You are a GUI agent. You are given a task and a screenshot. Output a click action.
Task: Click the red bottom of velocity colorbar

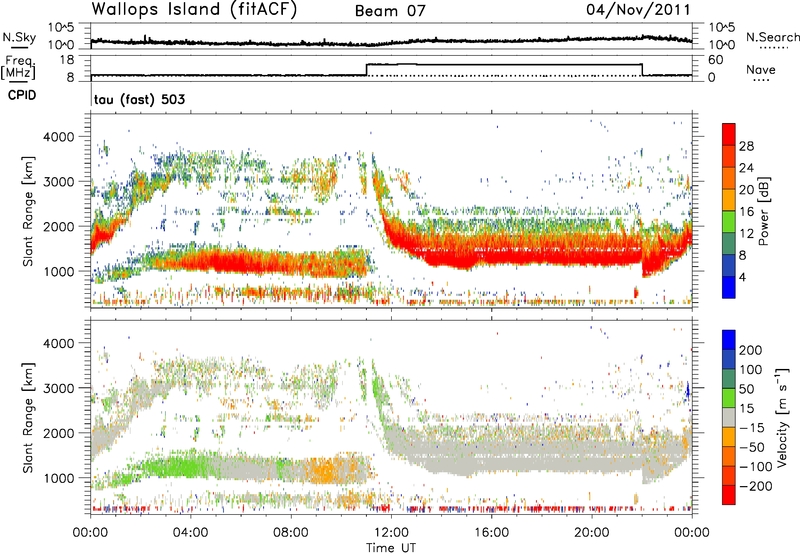[729, 495]
